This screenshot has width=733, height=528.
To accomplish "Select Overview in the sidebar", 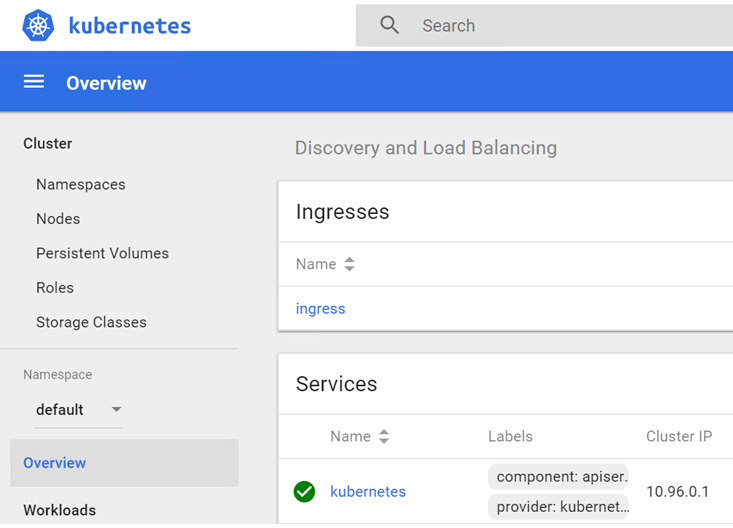I will click(124, 463).
